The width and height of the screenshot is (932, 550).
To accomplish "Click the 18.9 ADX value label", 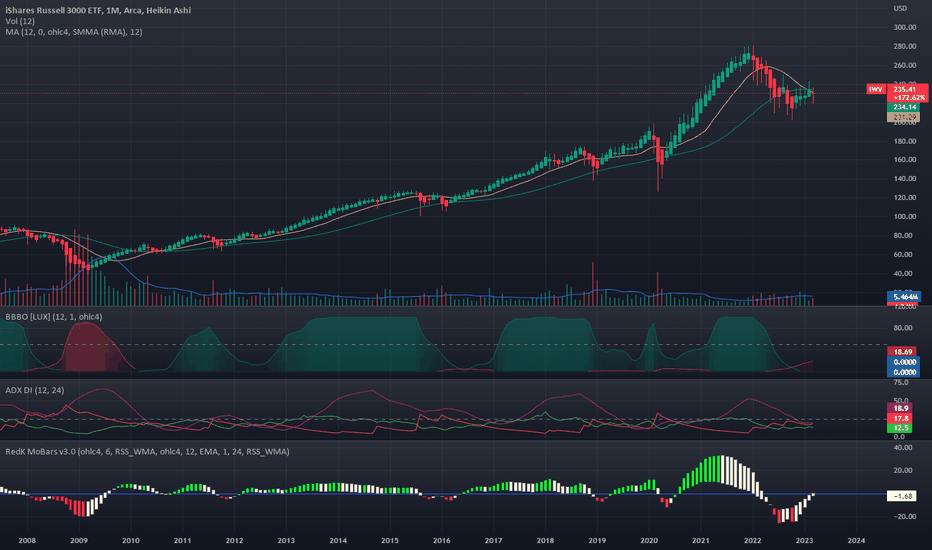I will tap(899, 408).
